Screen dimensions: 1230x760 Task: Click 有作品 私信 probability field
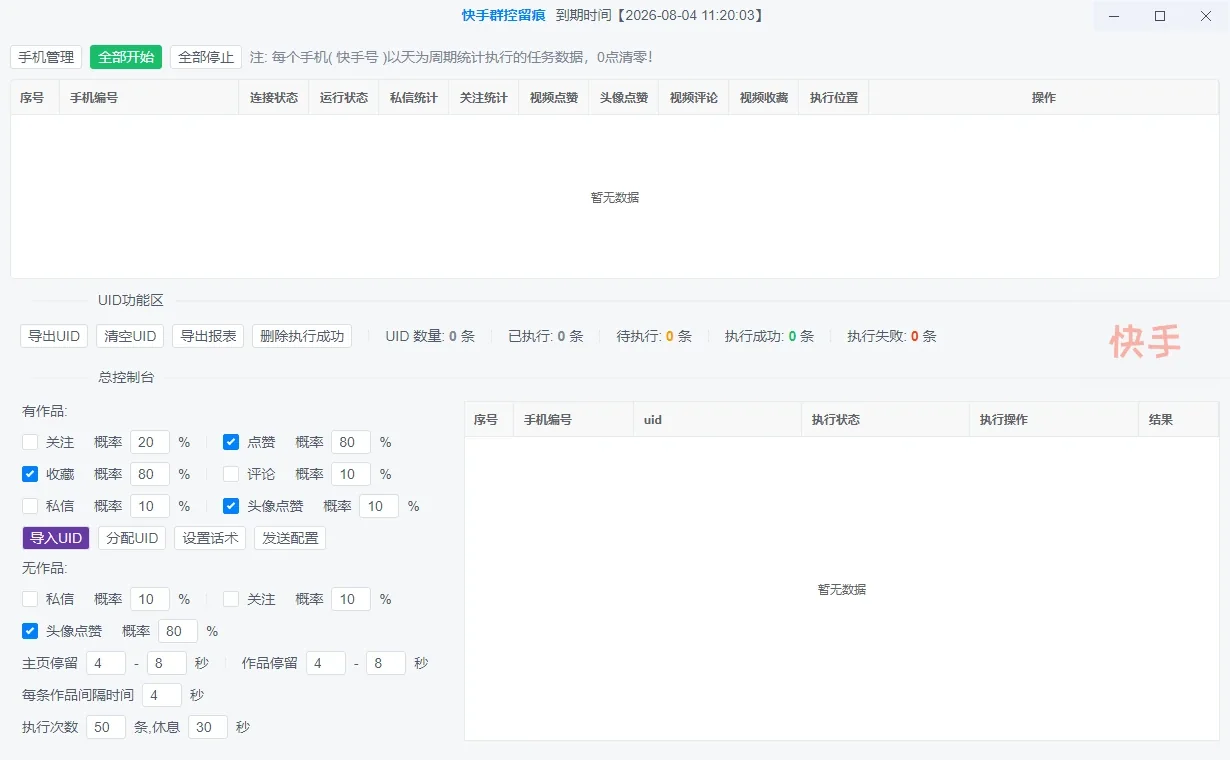(150, 506)
